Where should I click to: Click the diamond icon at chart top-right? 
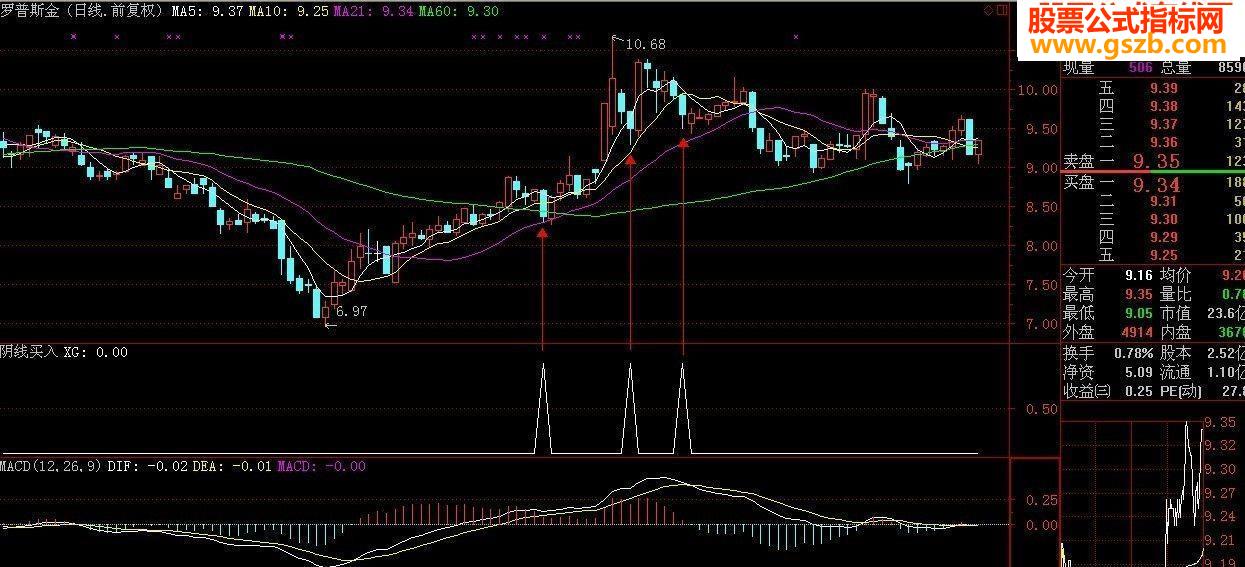tap(989, 10)
